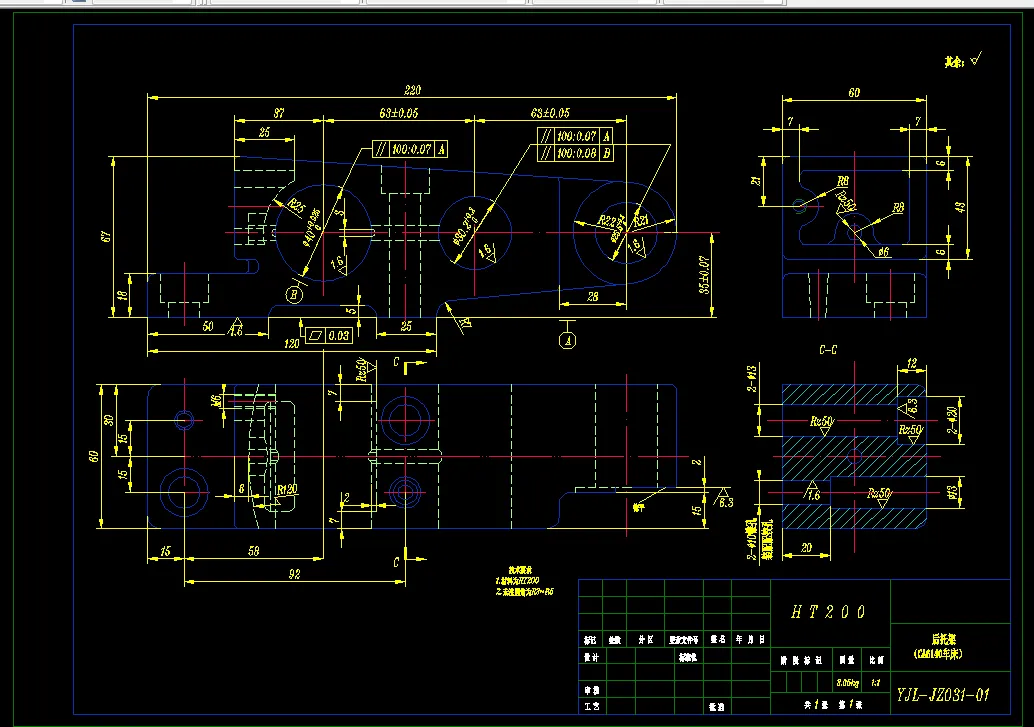Select the 21 dimension in side view

tap(757, 180)
